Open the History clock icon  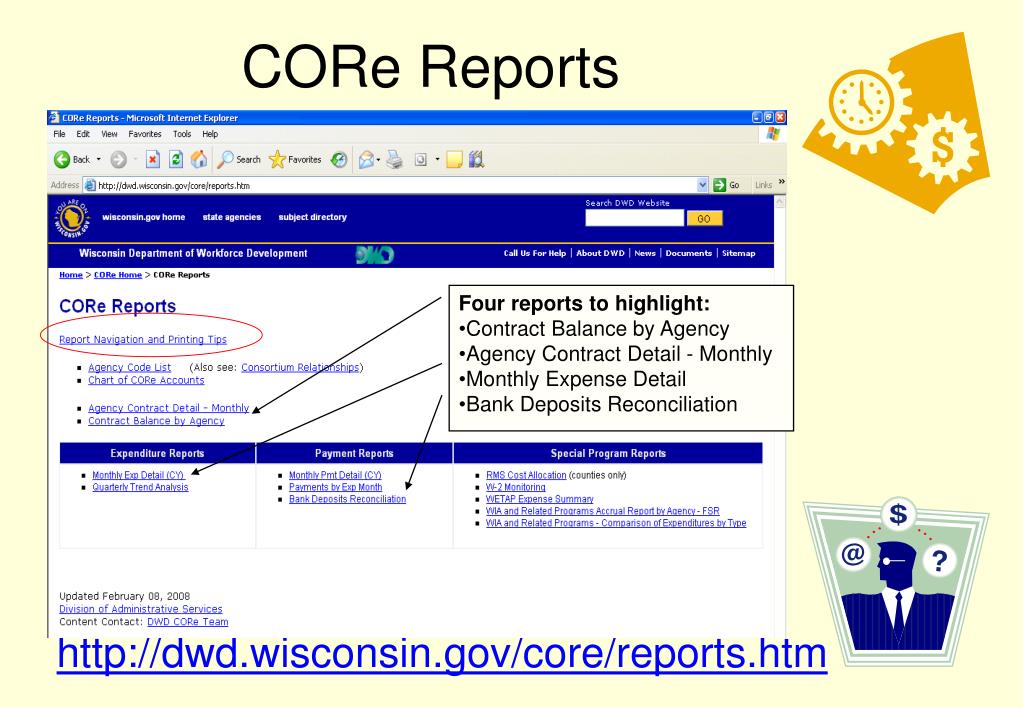tap(339, 159)
